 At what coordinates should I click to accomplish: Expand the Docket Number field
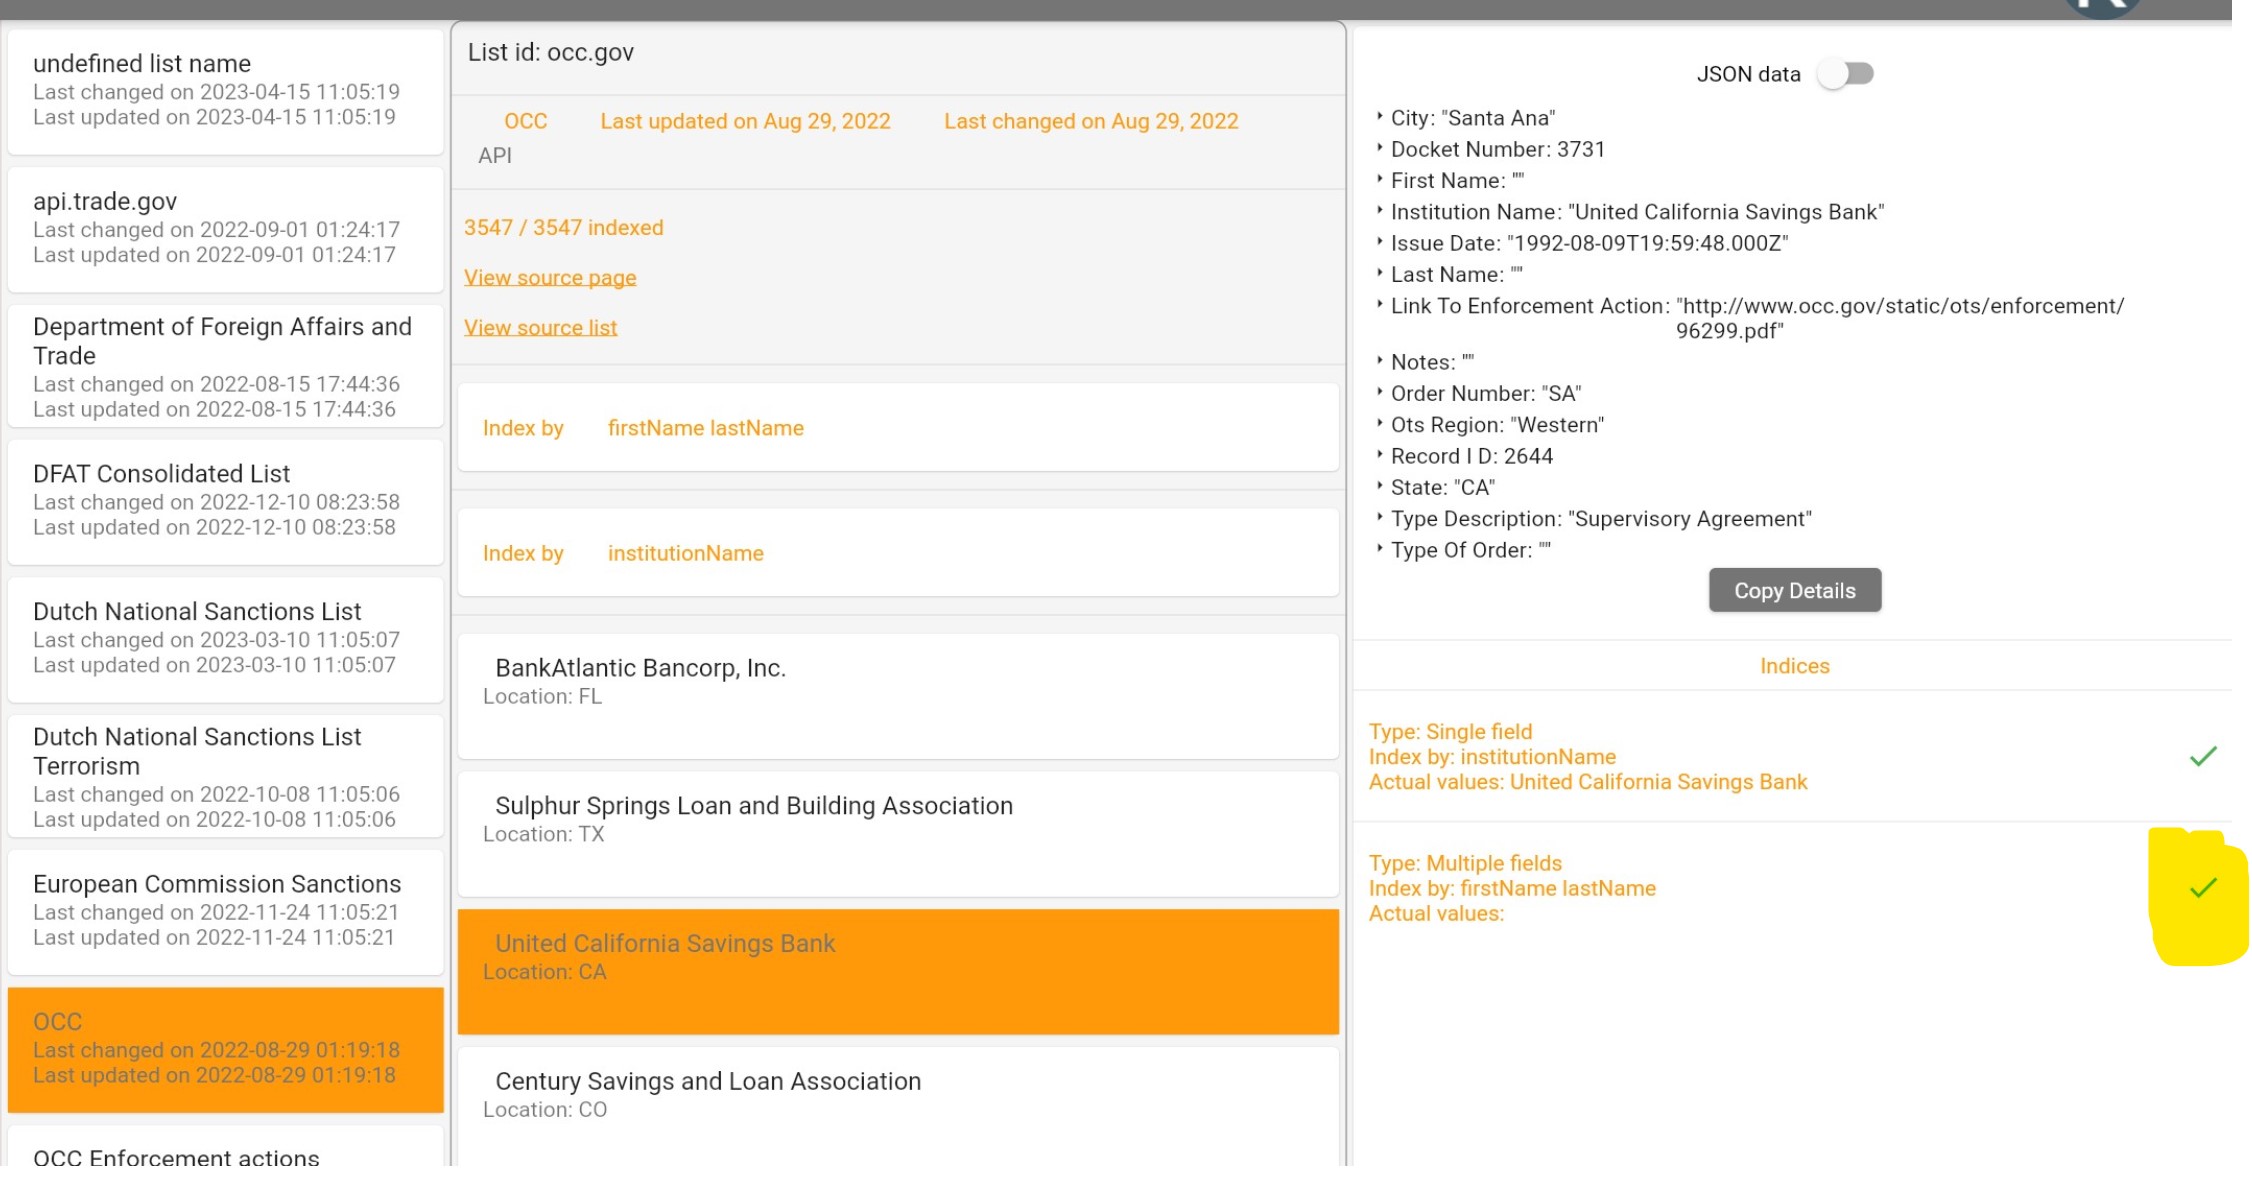point(1381,149)
